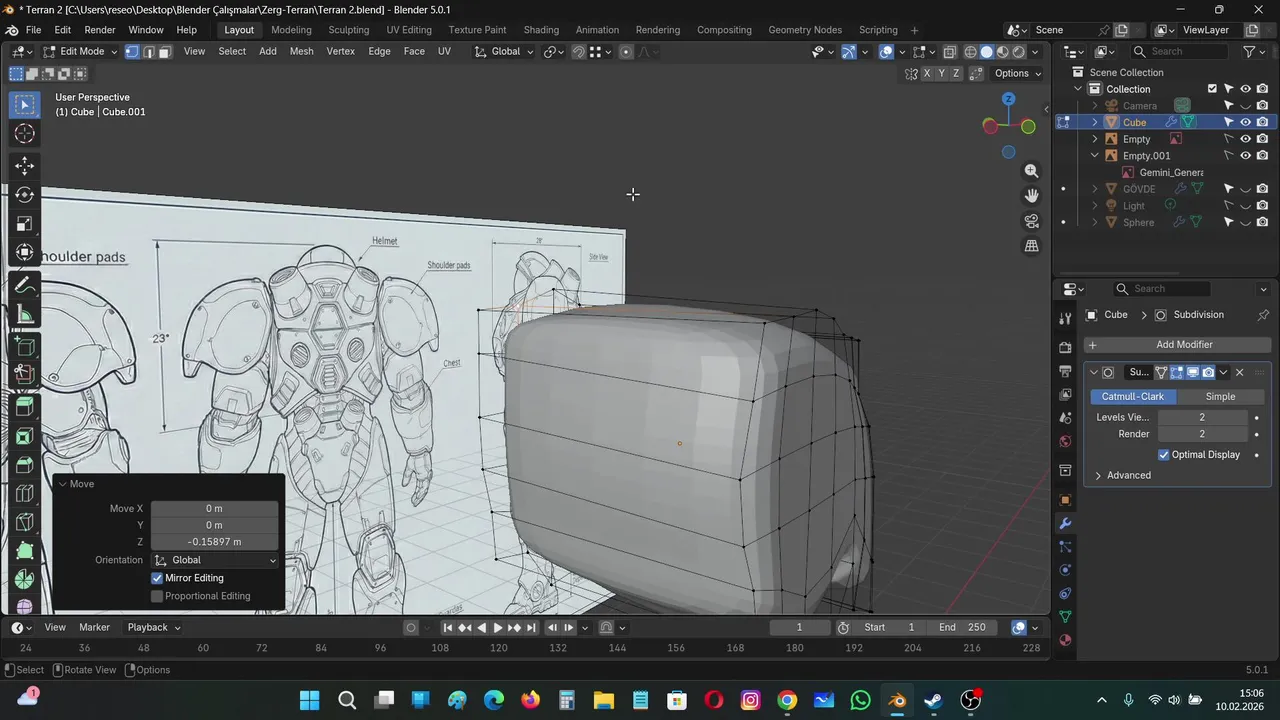
Task: Select the Simple subdivision type
Action: (x=1220, y=396)
